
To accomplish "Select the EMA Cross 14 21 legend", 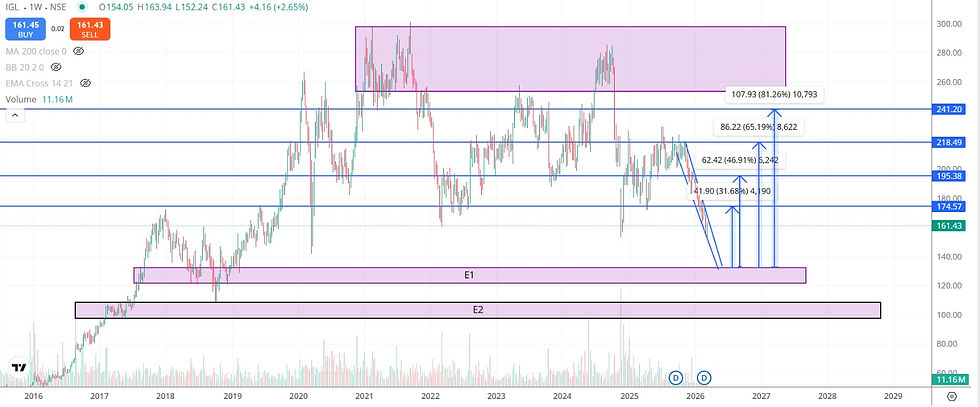I will tap(41, 83).
